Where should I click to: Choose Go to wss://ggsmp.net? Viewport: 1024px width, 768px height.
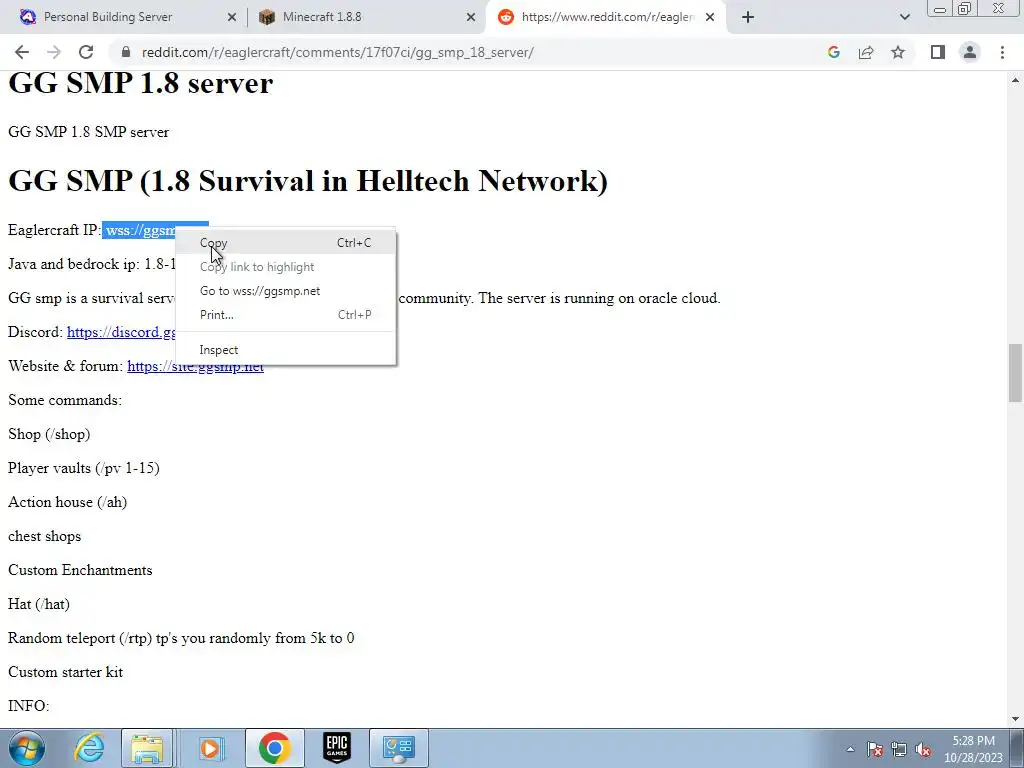[285, 291]
